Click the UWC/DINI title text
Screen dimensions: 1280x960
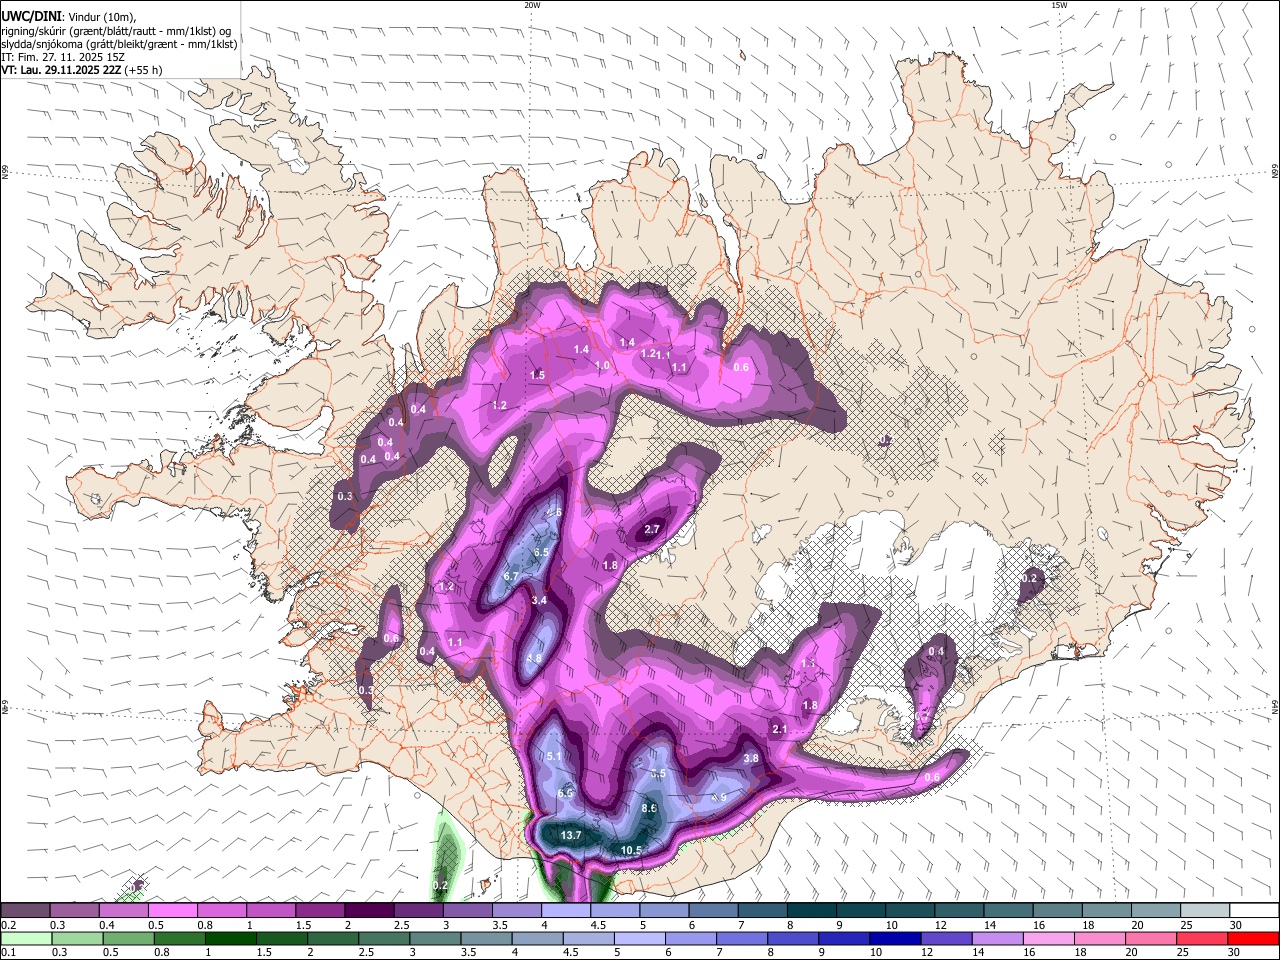click(30, 17)
